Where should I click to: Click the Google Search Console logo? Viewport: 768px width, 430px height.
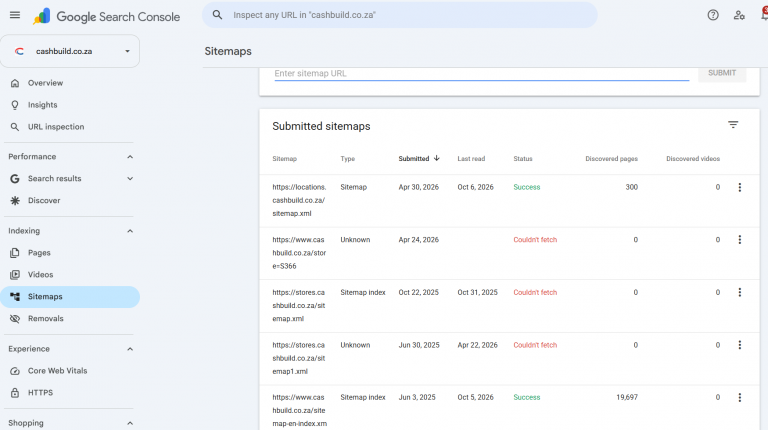click(106, 16)
